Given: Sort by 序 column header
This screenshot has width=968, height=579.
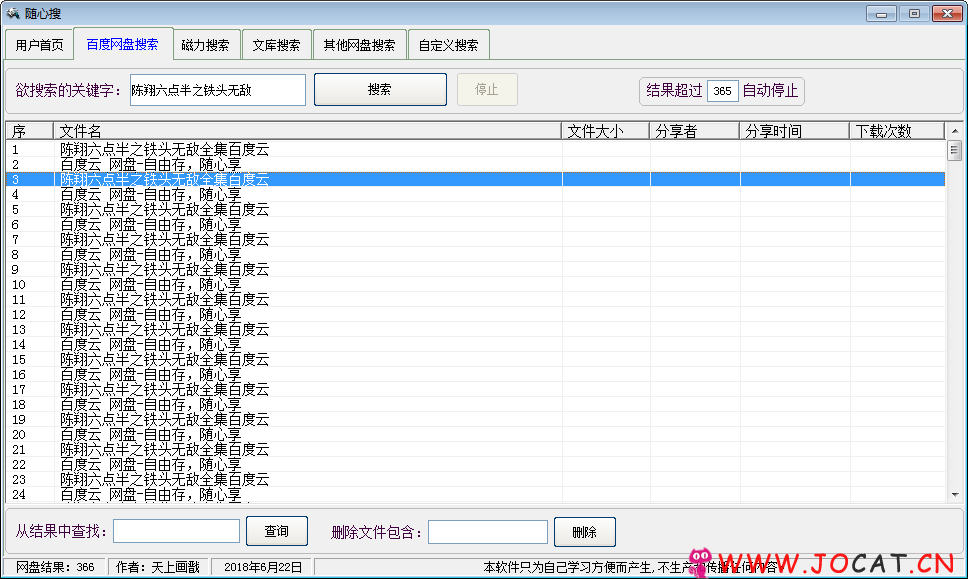Looking at the screenshot, I should click(30, 131).
